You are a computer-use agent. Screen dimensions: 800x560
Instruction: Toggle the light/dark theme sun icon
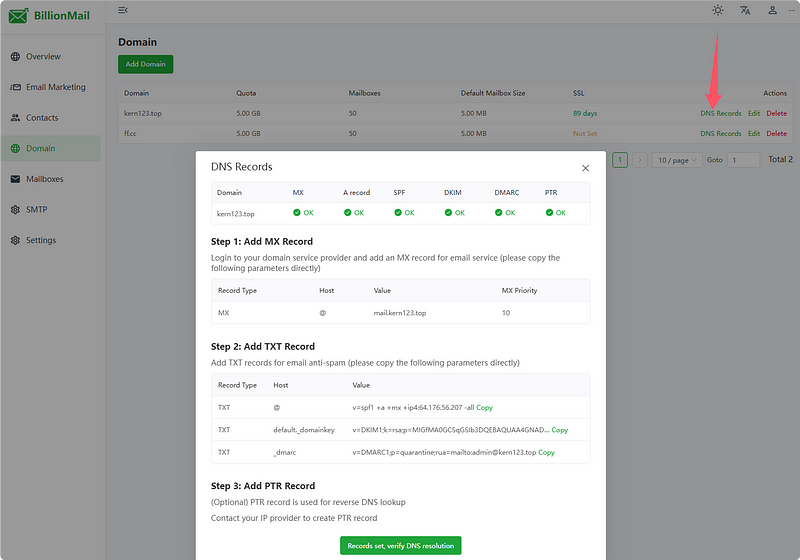(717, 10)
